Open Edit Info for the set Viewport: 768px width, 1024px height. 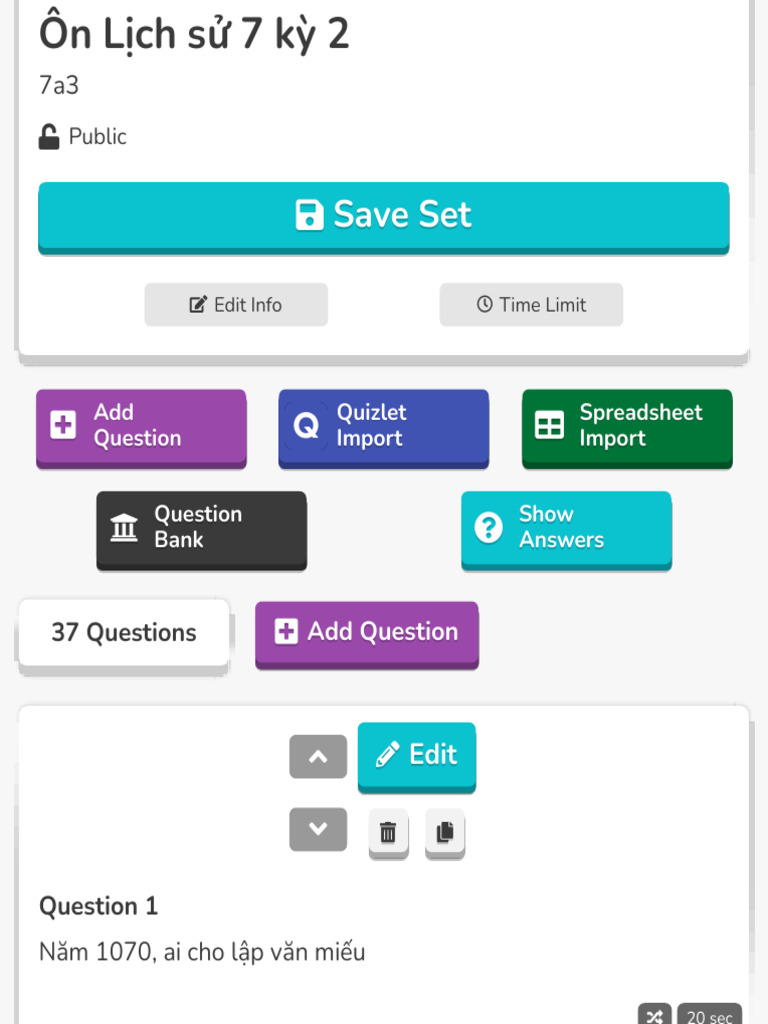point(236,305)
